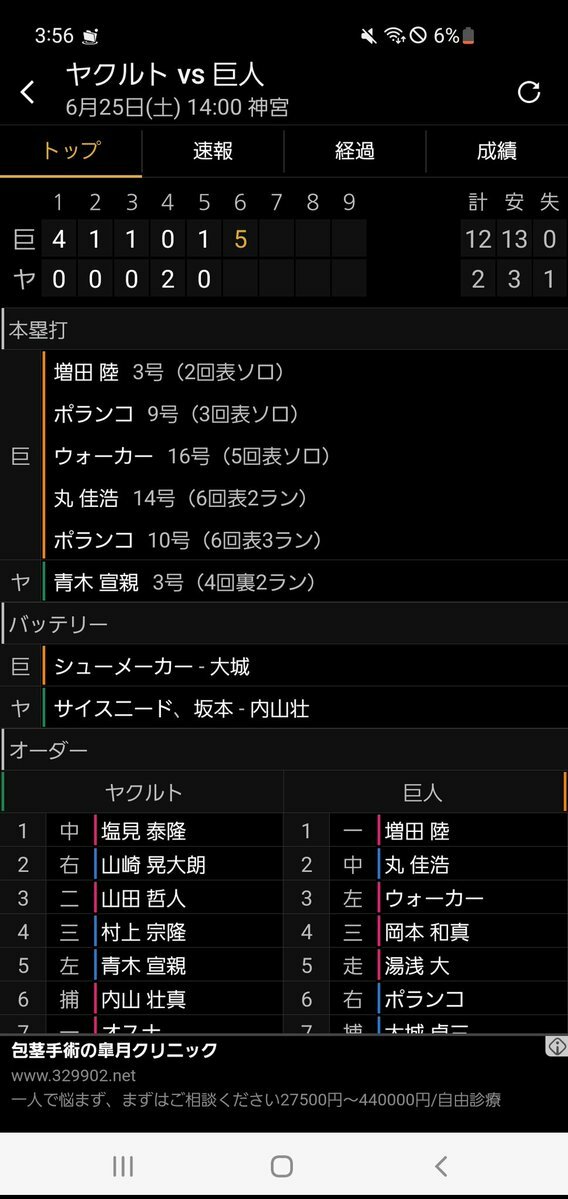The image size is (568, 1199).
Task: Open the ad info icon
Action: tap(556, 1046)
